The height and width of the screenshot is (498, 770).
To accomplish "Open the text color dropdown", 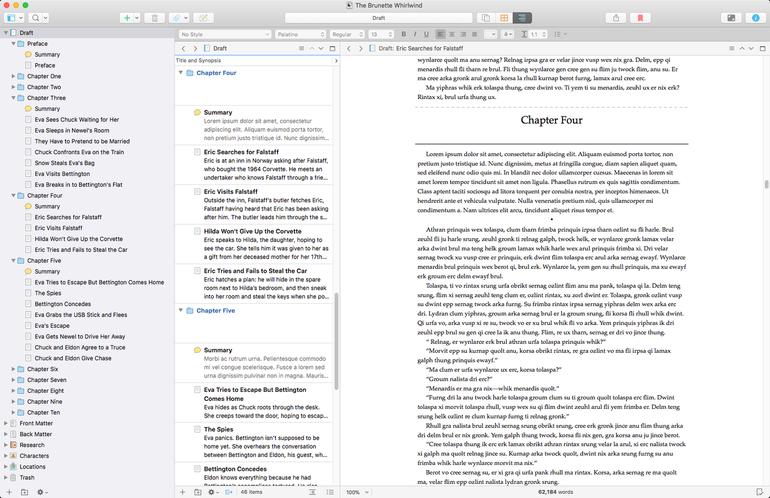I will tap(491, 34).
